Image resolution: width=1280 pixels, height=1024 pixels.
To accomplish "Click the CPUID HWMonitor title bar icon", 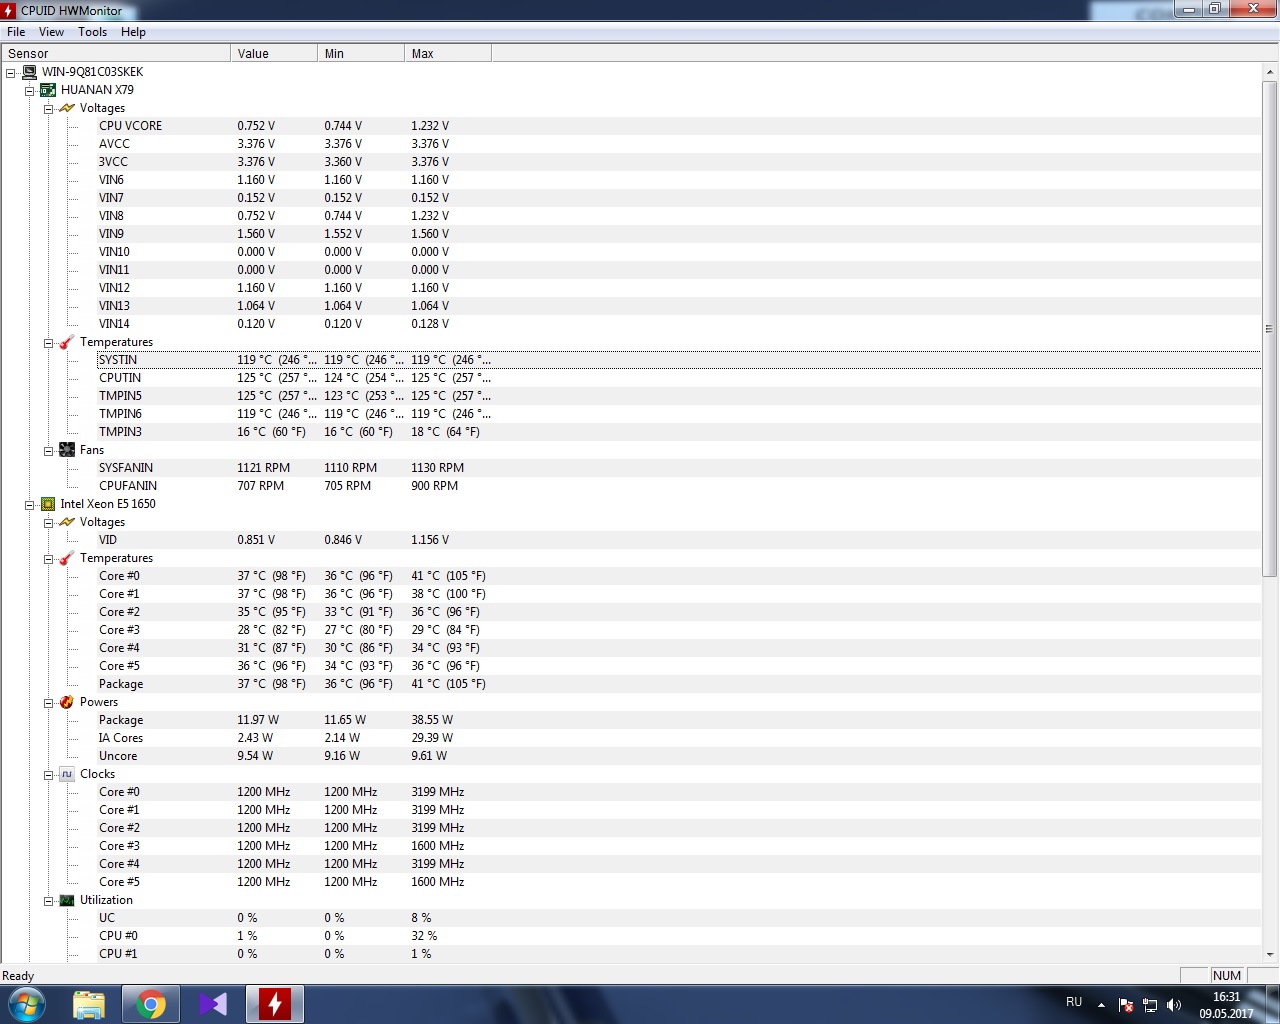I will (x=9, y=10).
